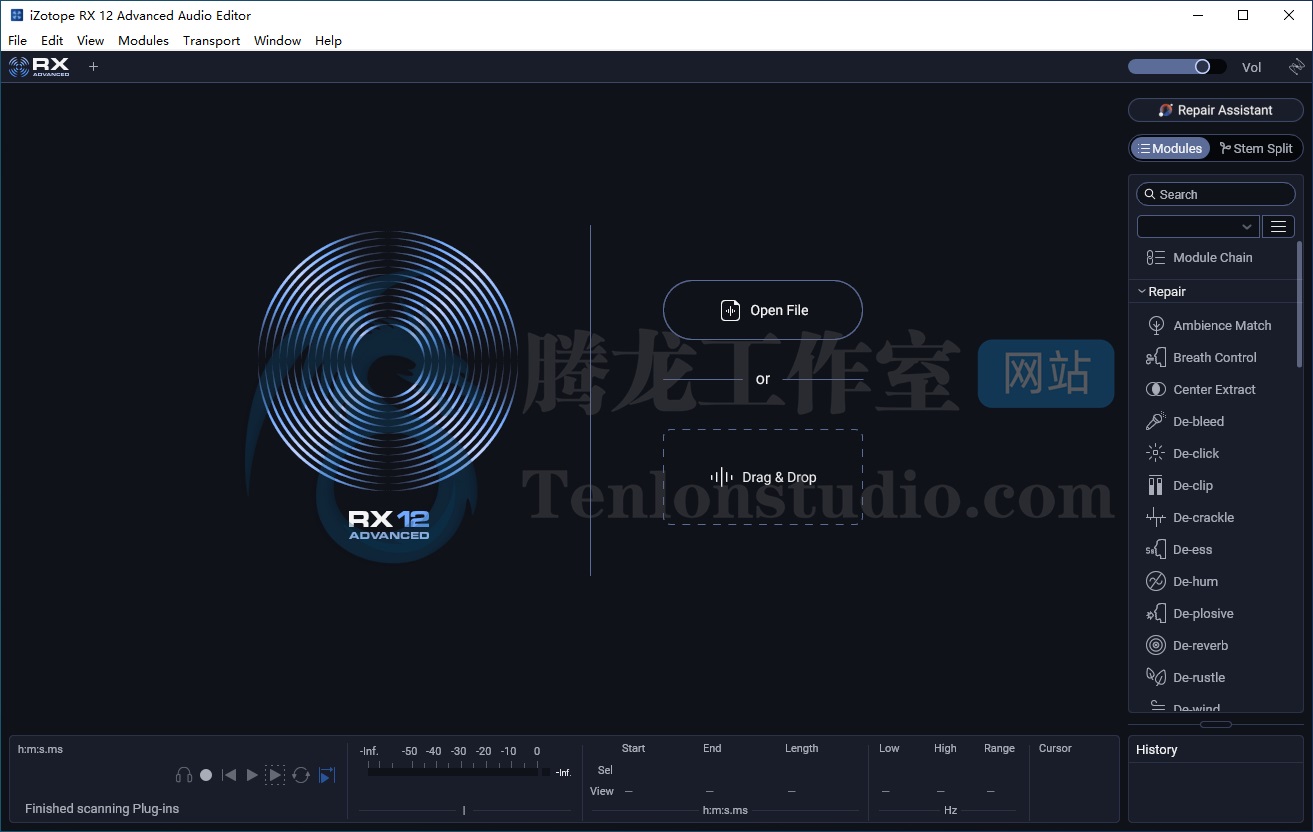The height and width of the screenshot is (832, 1313).
Task: Select the De-hum module icon
Action: 1155,581
